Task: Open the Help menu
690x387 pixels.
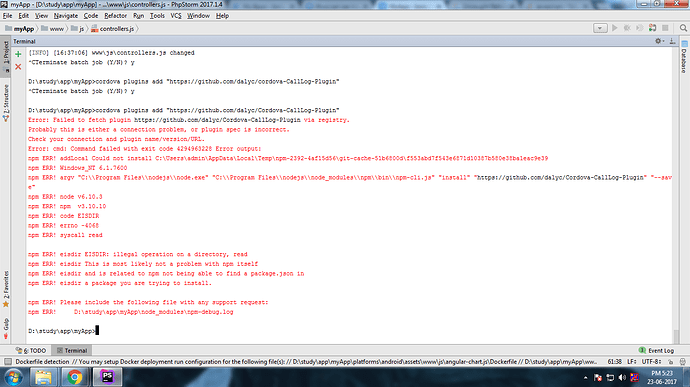Action: click(222, 16)
